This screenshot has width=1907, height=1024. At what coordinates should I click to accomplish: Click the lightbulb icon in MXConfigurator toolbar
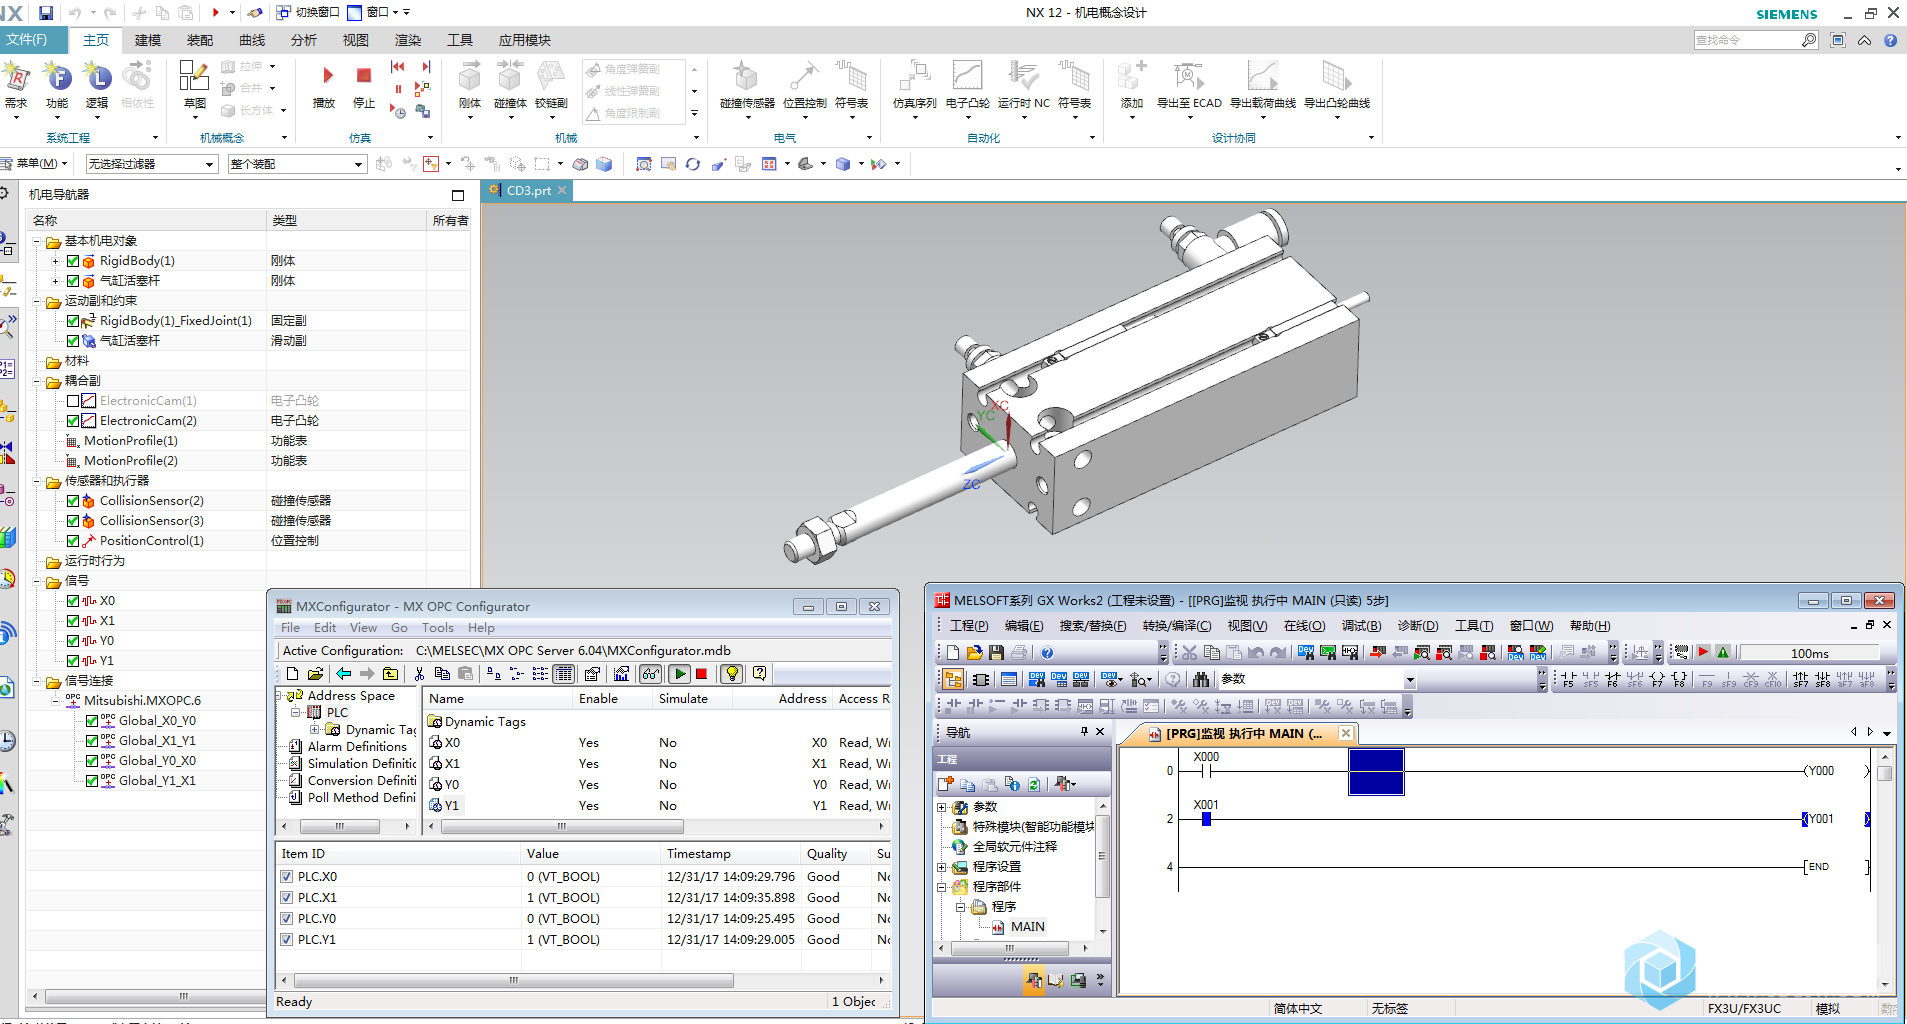(732, 674)
